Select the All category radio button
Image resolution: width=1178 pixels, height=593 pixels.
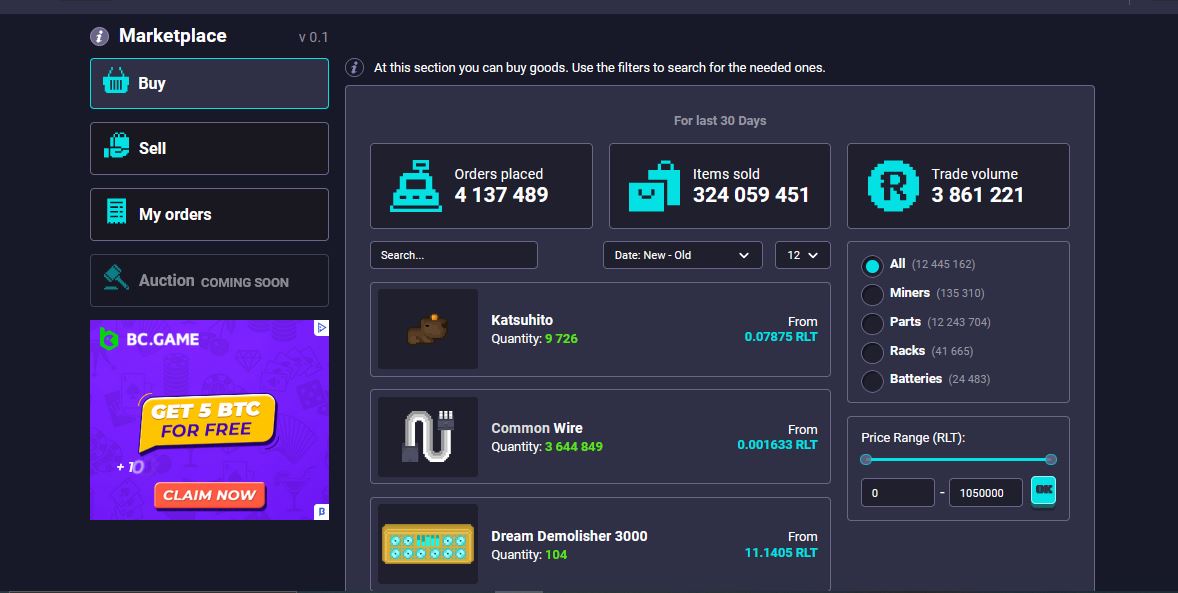tap(871, 265)
